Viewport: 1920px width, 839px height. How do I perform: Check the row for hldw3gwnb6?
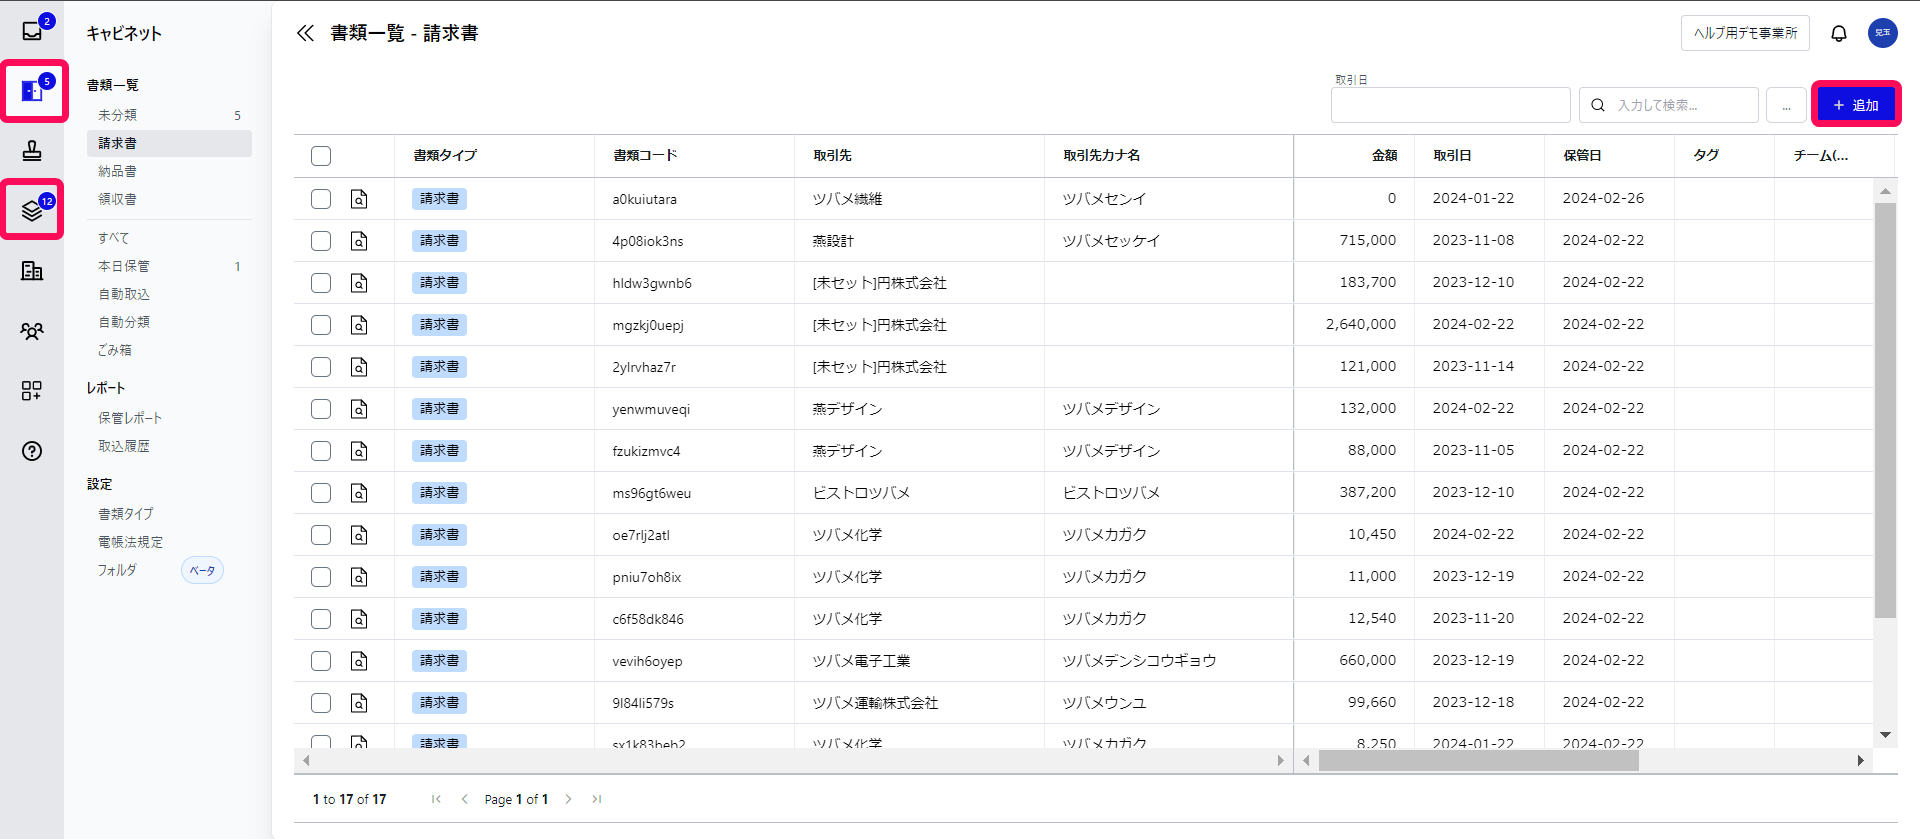[321, 283]
